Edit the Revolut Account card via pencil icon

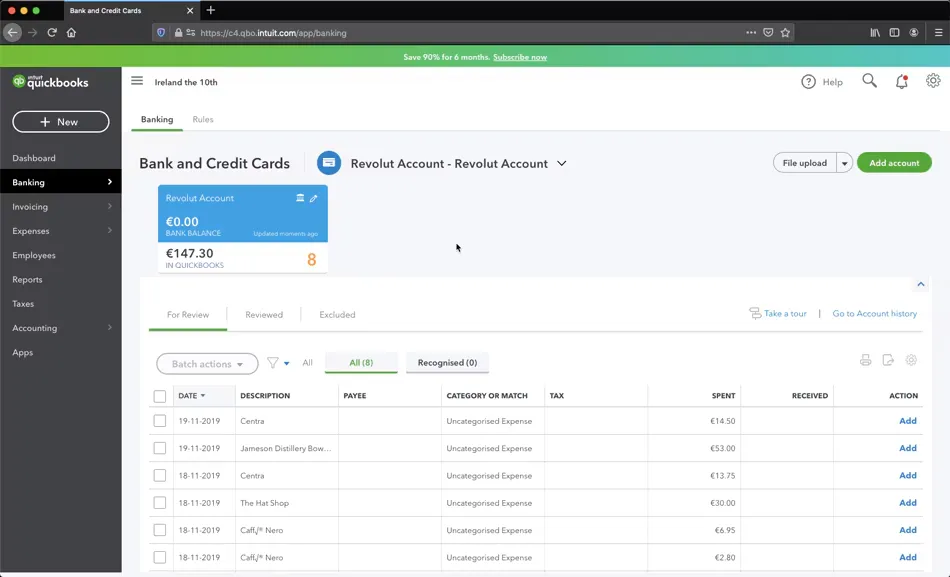(314, 198)
